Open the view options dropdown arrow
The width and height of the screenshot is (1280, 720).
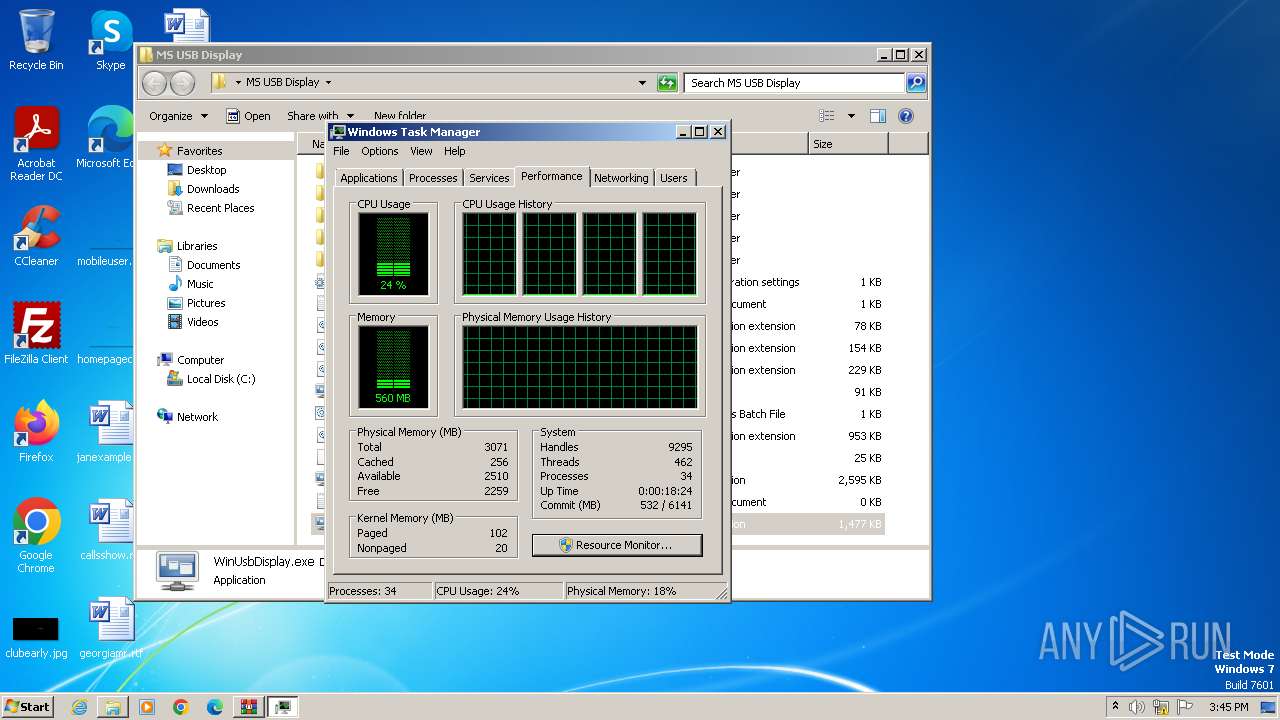tap(851, 116)
